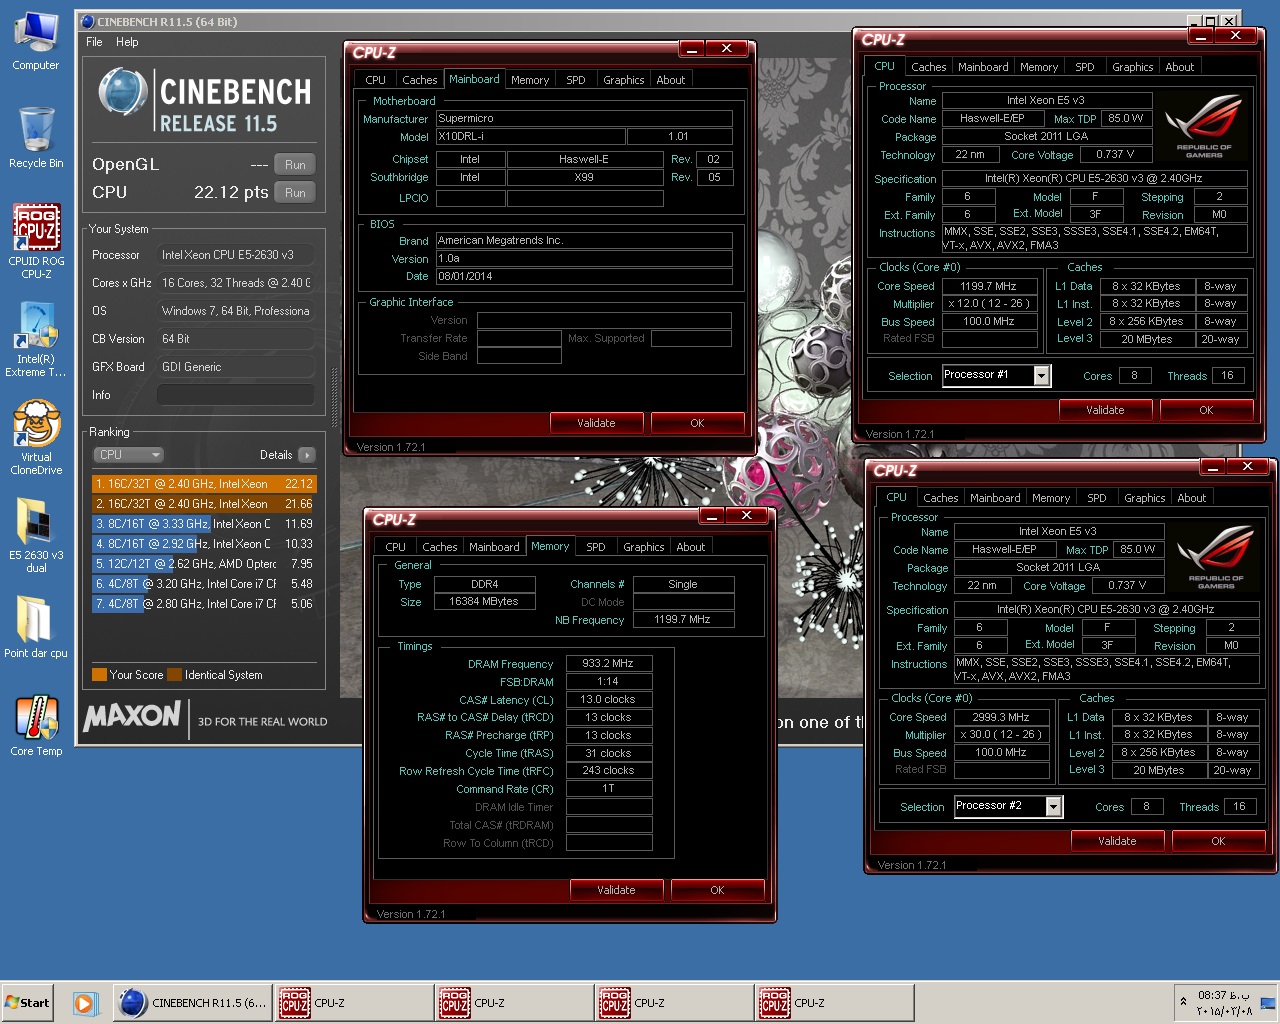Select ranking row 4 8C/16T @ 2.92 GHz
The height and width of the screenshot is (1024, 1280).
(x=204, y=544)
